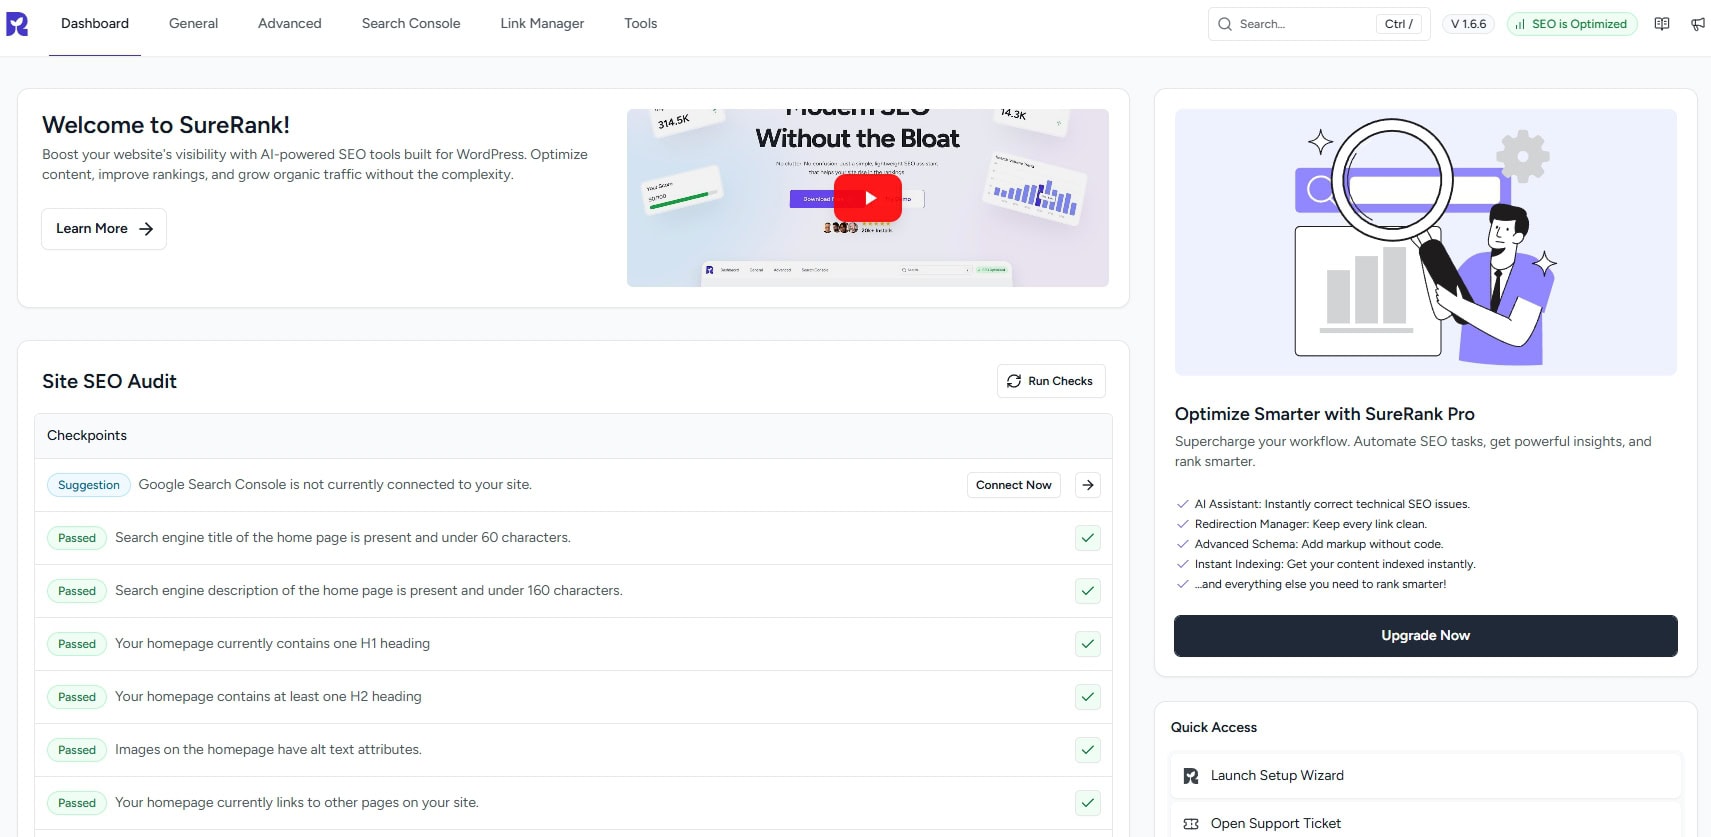Click the Passed badge for homepage links
The height and width of the screenshot is (837, 1711).
(77, 803)
